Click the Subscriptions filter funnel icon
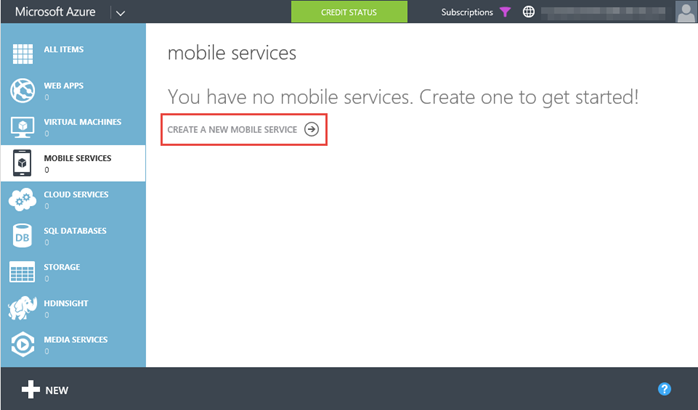This screenshot has width=698, height=410. [x=505, y=12]
